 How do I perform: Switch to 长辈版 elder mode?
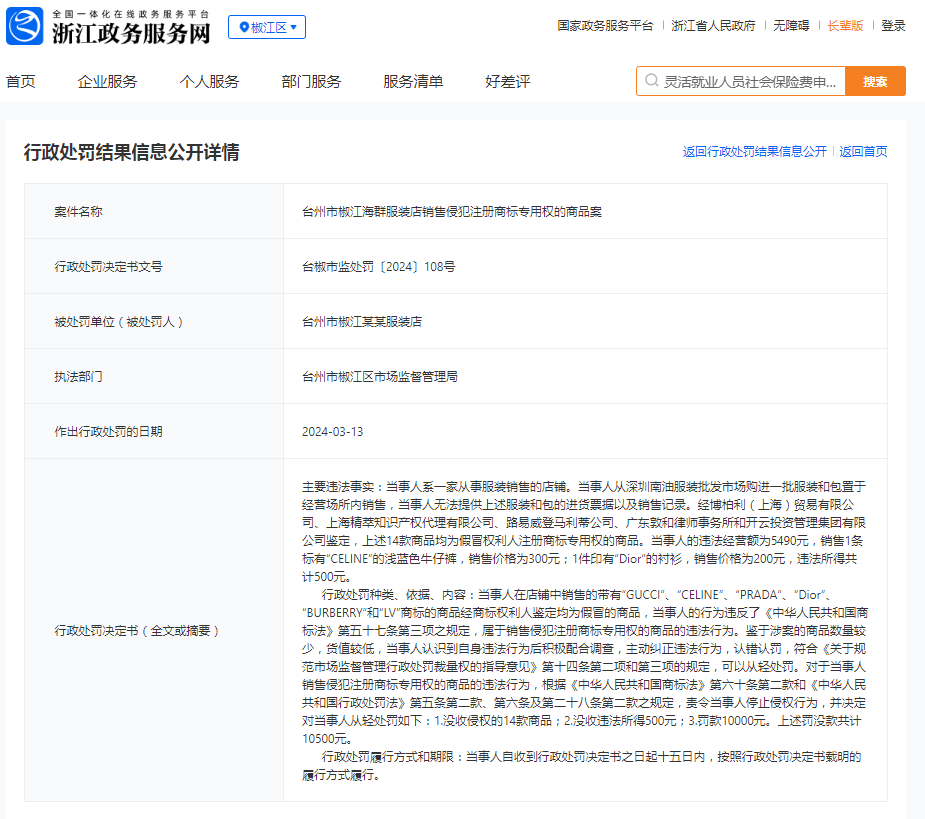845,26
